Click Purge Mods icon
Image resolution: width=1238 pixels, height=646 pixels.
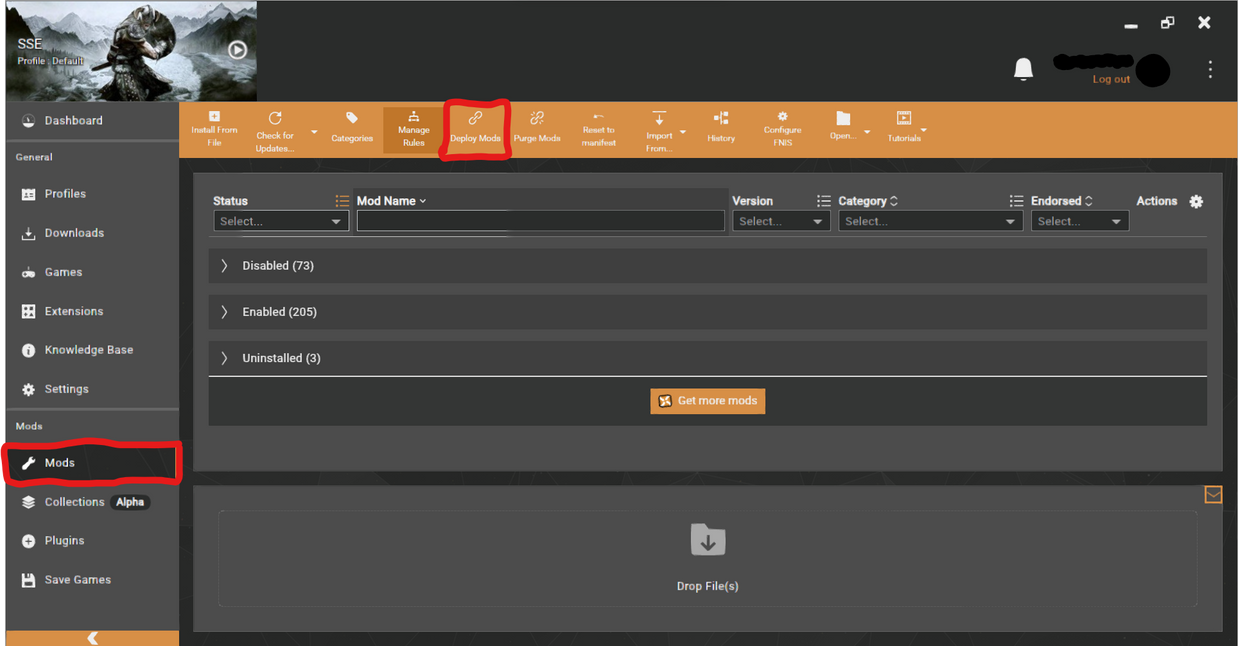(537, 118)
